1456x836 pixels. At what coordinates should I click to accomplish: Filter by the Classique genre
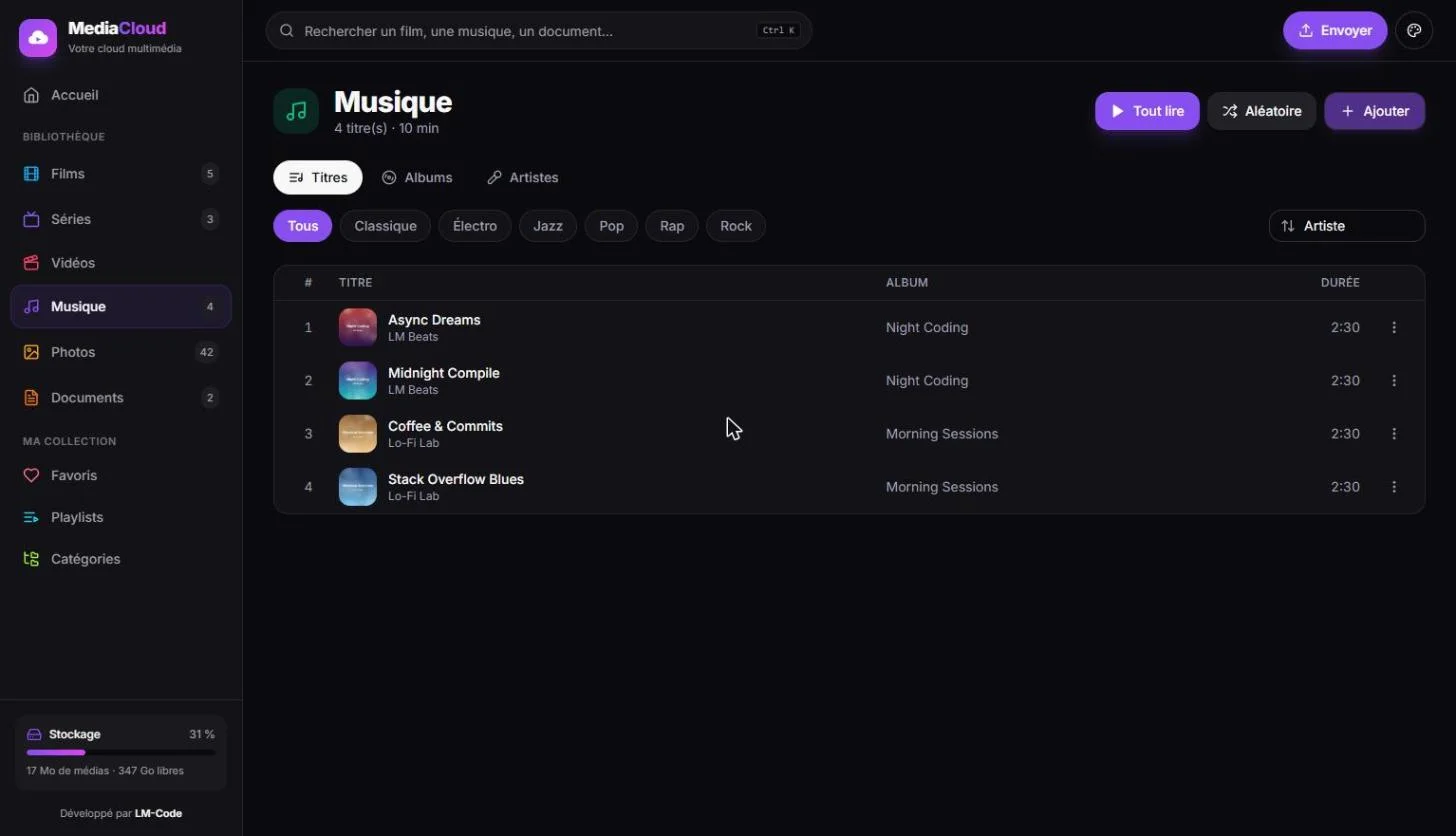click(385, 226)
